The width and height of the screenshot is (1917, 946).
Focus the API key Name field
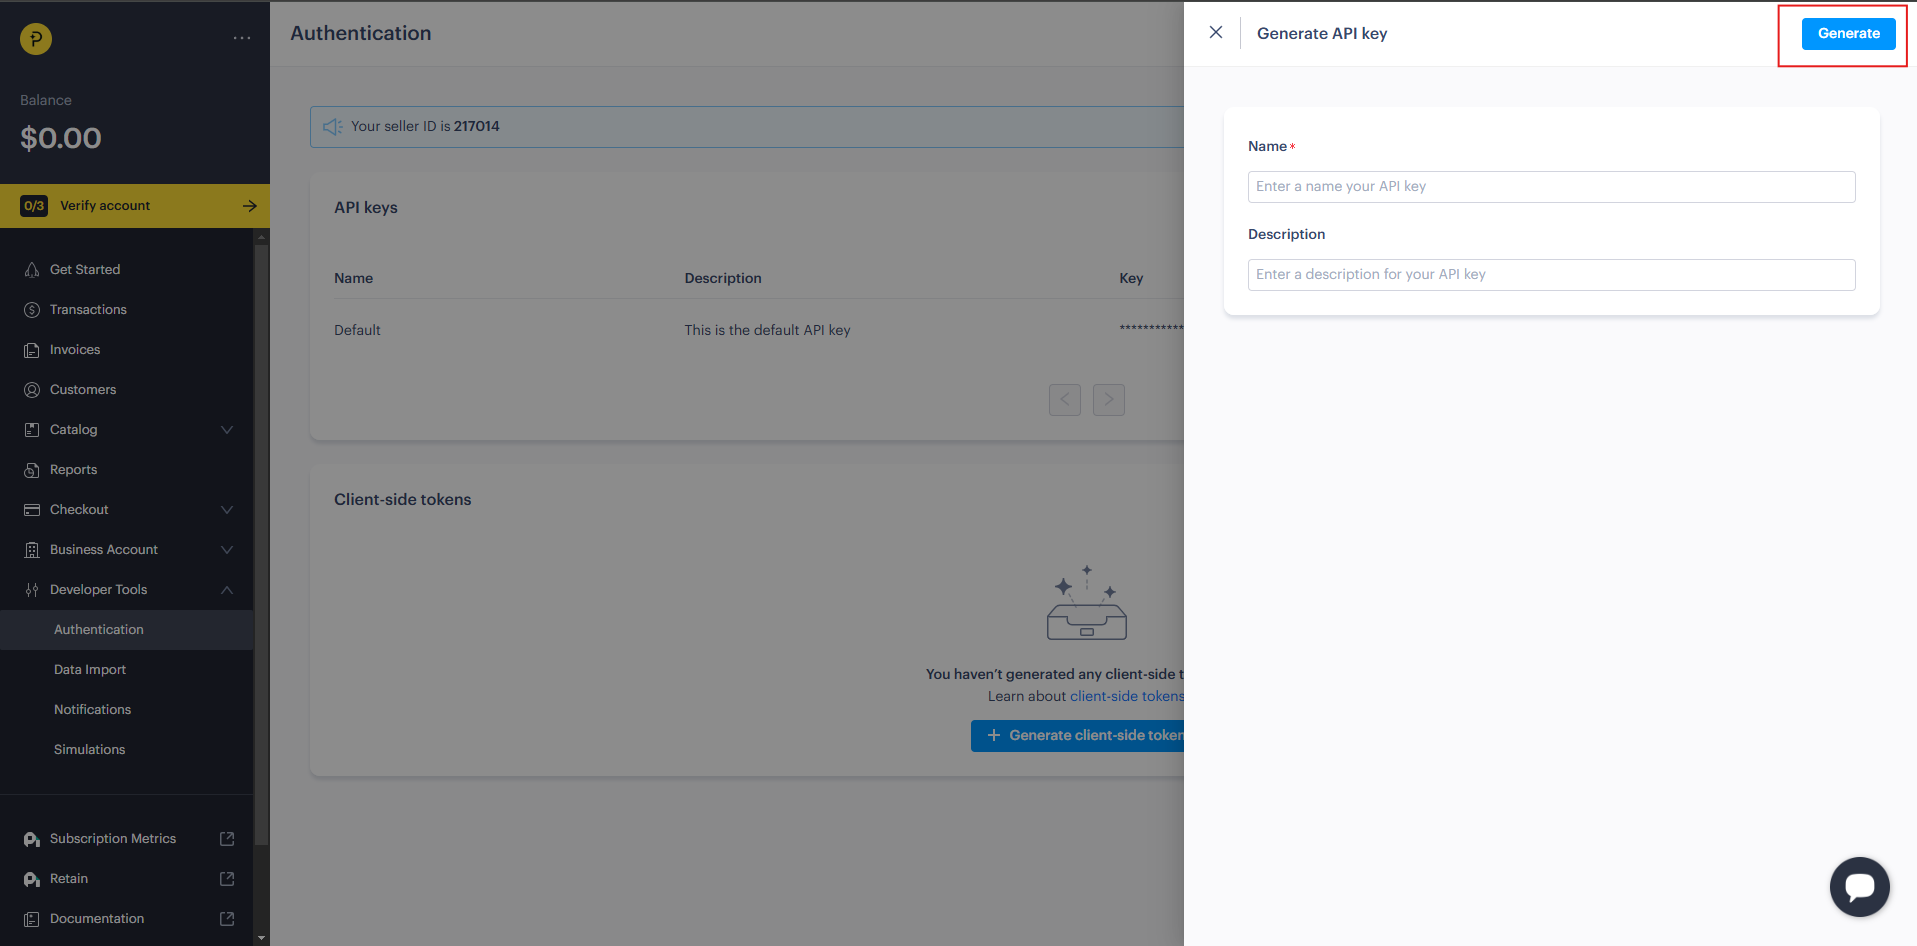(1550, 187)
